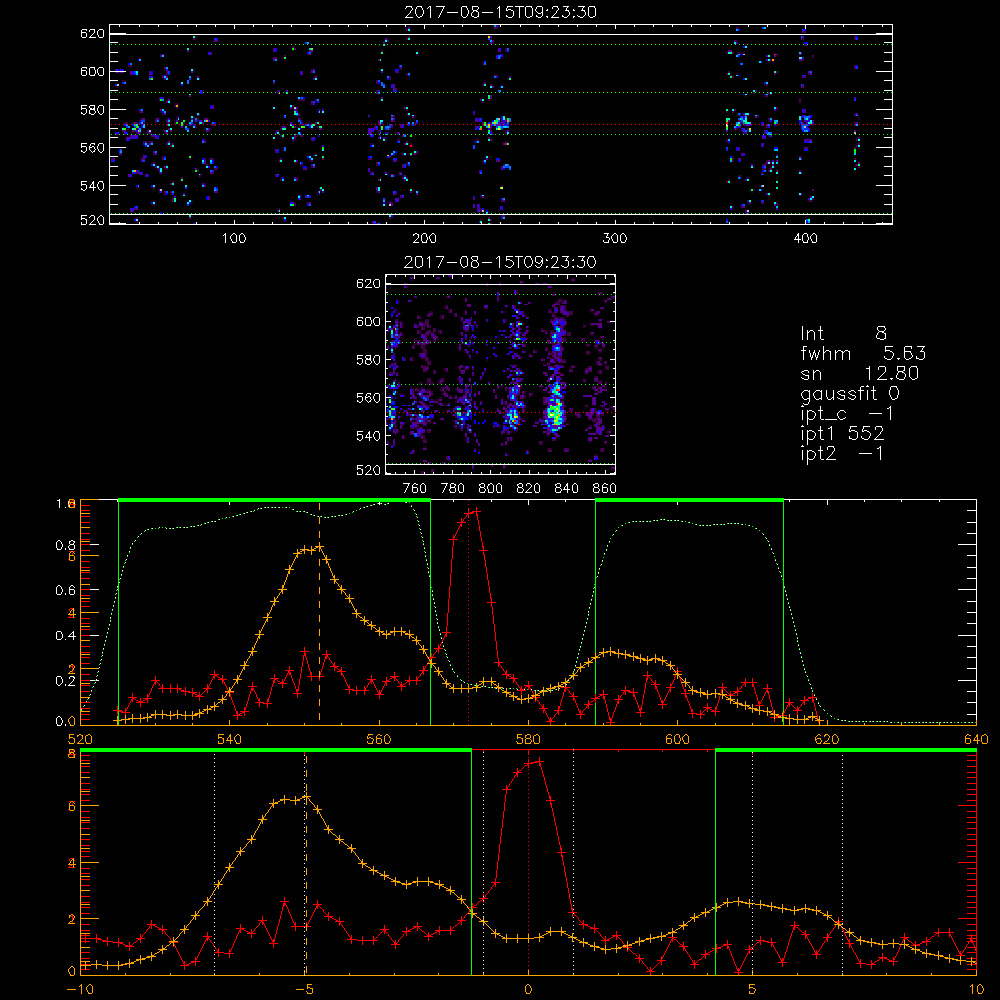
Task: Select the 'sn 12.80' value
Action: click(860, 373)
